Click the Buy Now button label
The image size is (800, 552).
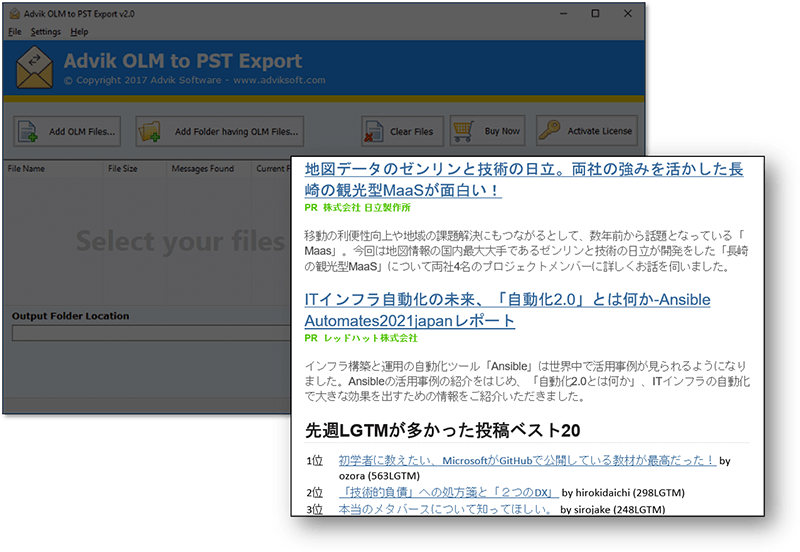point(502,131)
